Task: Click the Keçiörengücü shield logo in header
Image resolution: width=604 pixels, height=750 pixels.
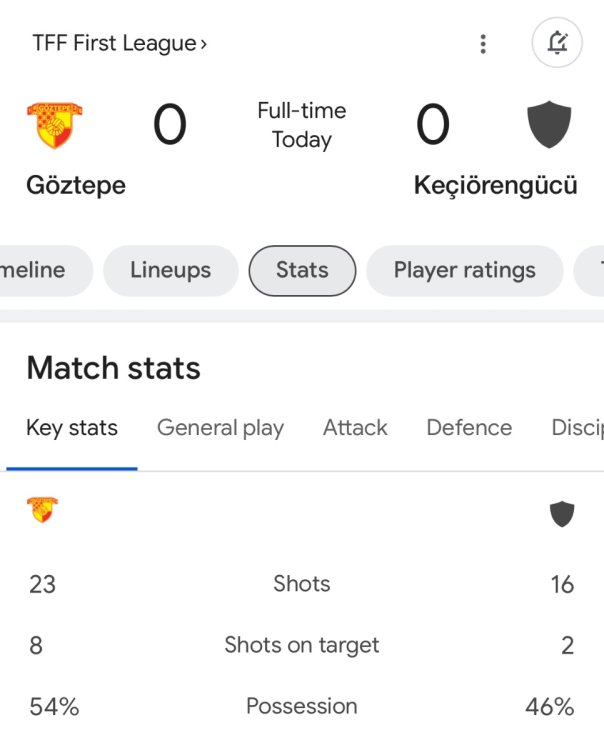Action: 549,125
